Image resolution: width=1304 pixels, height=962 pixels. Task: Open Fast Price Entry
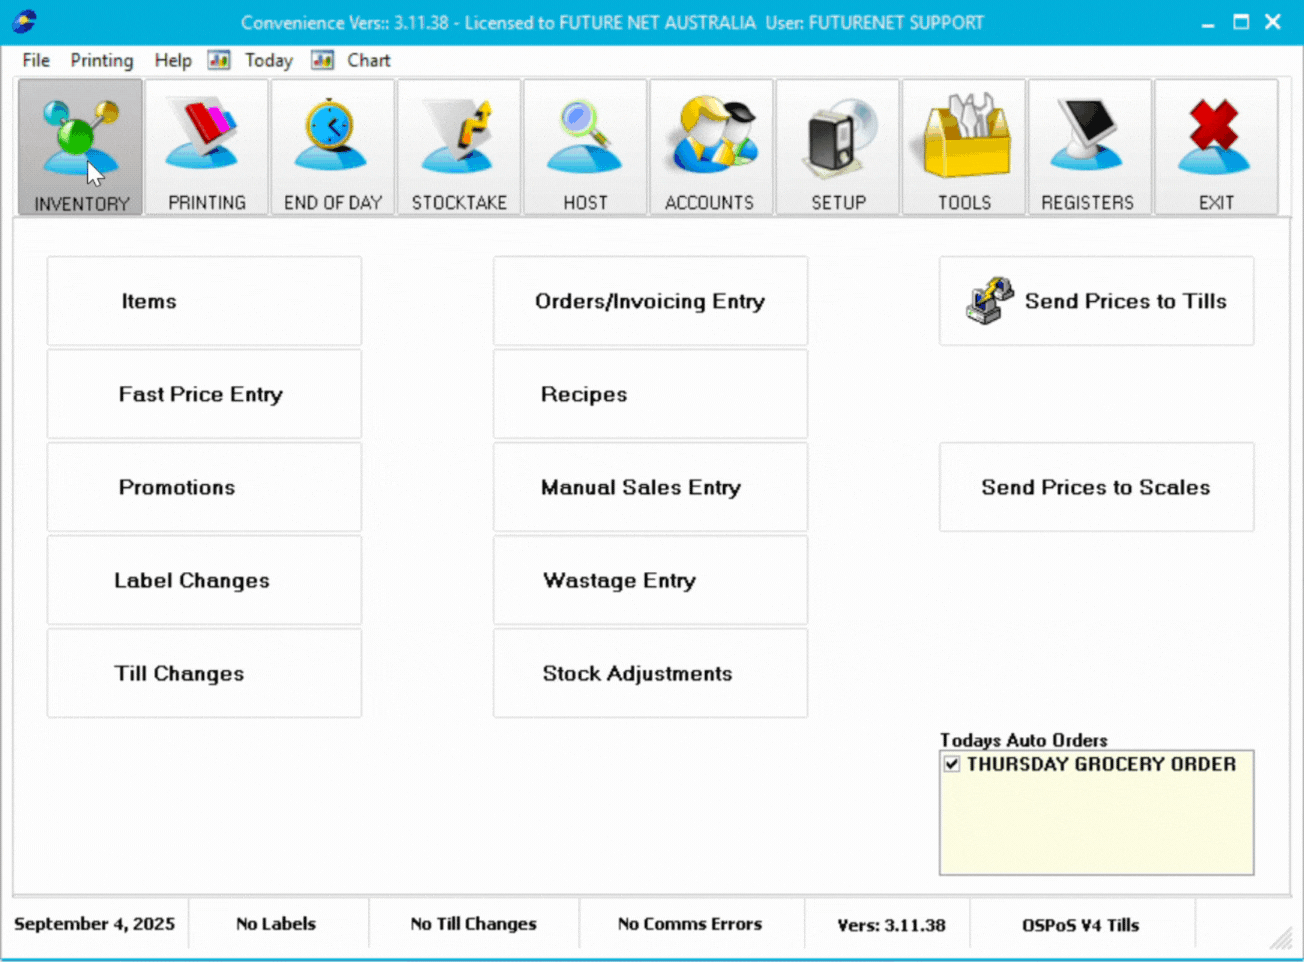point(204,394)
